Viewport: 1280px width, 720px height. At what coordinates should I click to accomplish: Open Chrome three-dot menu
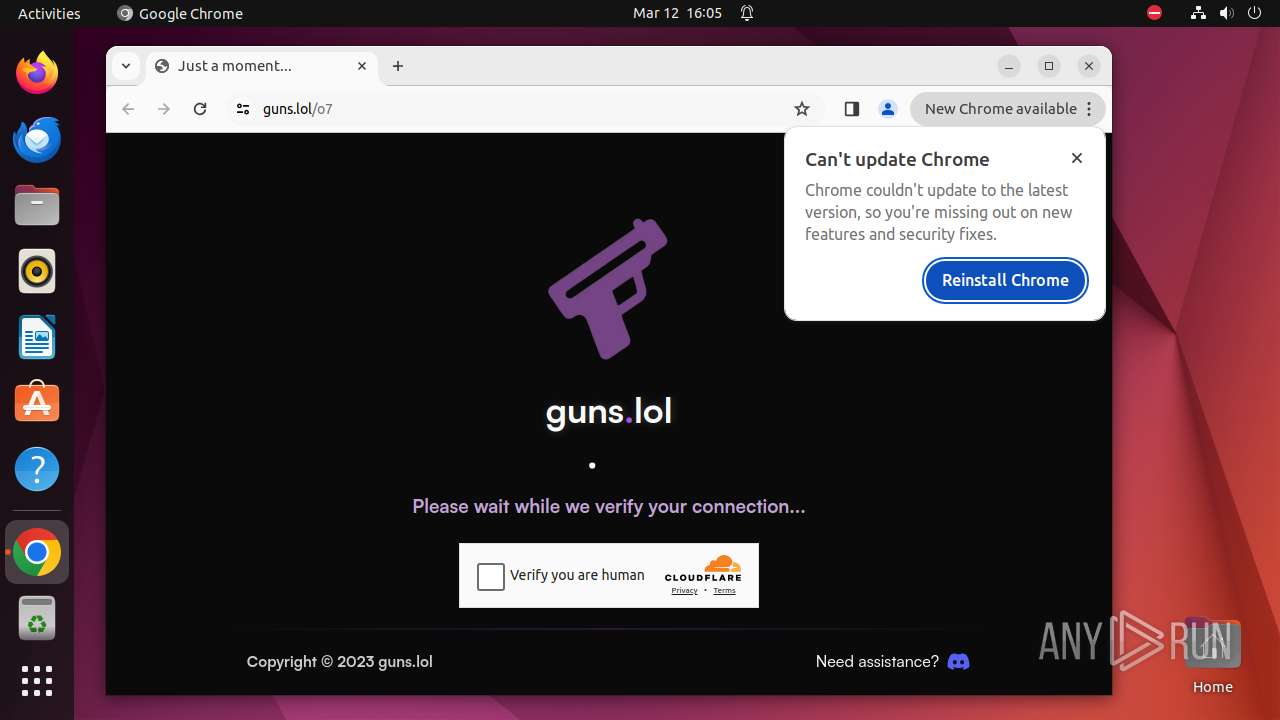(x=1089, y=109)
